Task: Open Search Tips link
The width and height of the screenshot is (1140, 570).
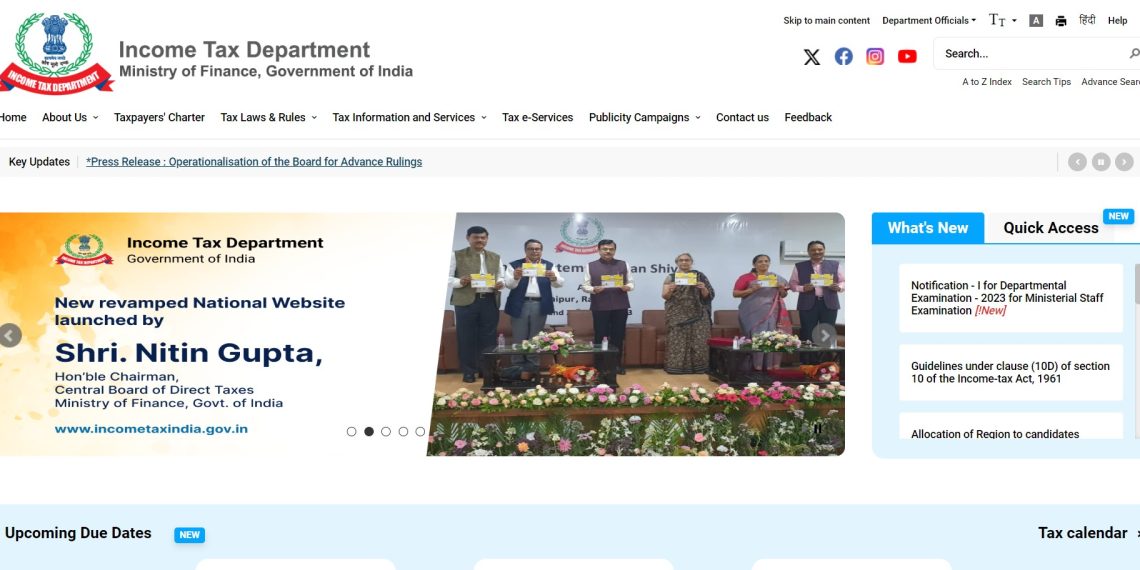Action: pos(1046,81)
